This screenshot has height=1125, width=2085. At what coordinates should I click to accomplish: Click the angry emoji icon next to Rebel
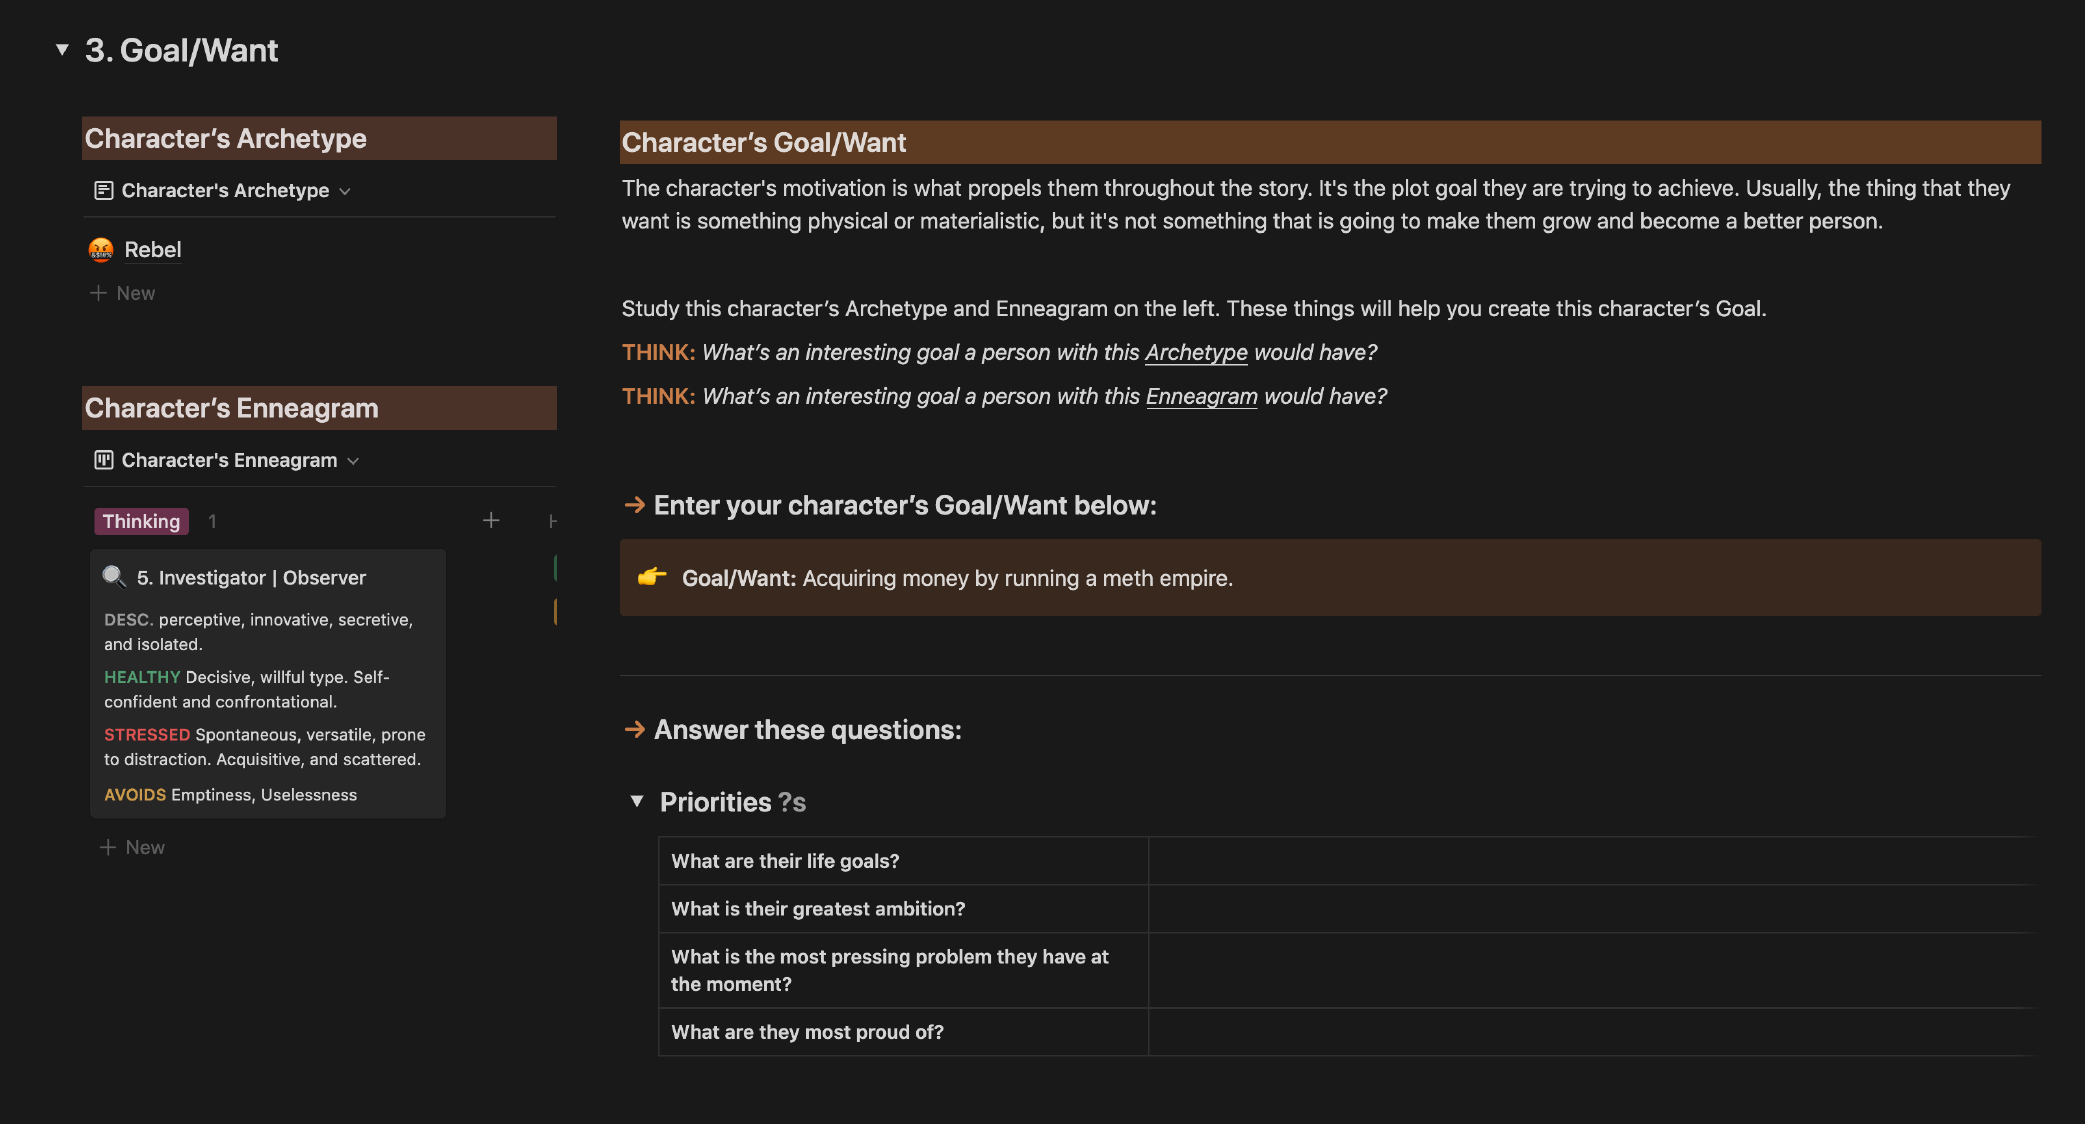click(x=99, y=249)
